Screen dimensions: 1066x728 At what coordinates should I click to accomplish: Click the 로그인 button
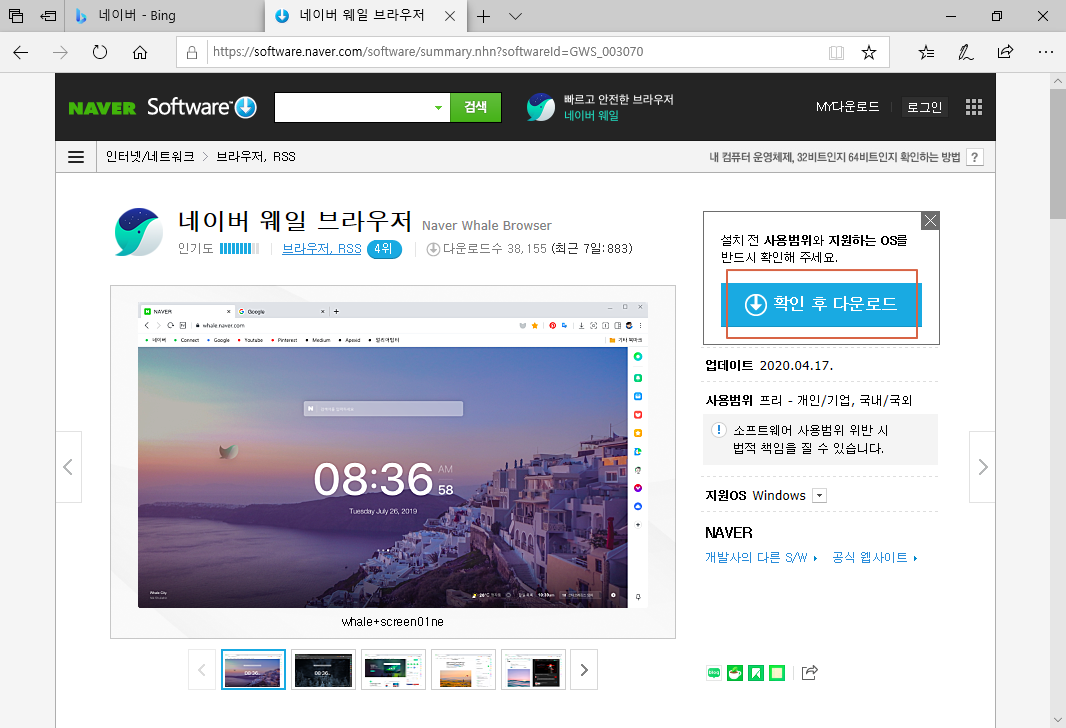pyautogui.click(x=925, y=107)
